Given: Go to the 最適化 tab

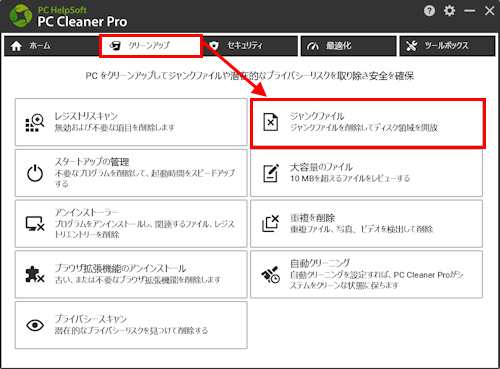Looking at the screenshot, I should point(349,46).
